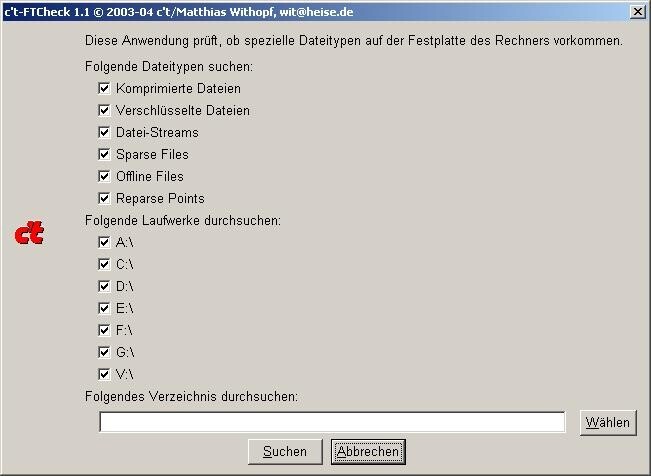Cancel with the Abbrechen button
The image size is (651, 476).
(368, 451)
